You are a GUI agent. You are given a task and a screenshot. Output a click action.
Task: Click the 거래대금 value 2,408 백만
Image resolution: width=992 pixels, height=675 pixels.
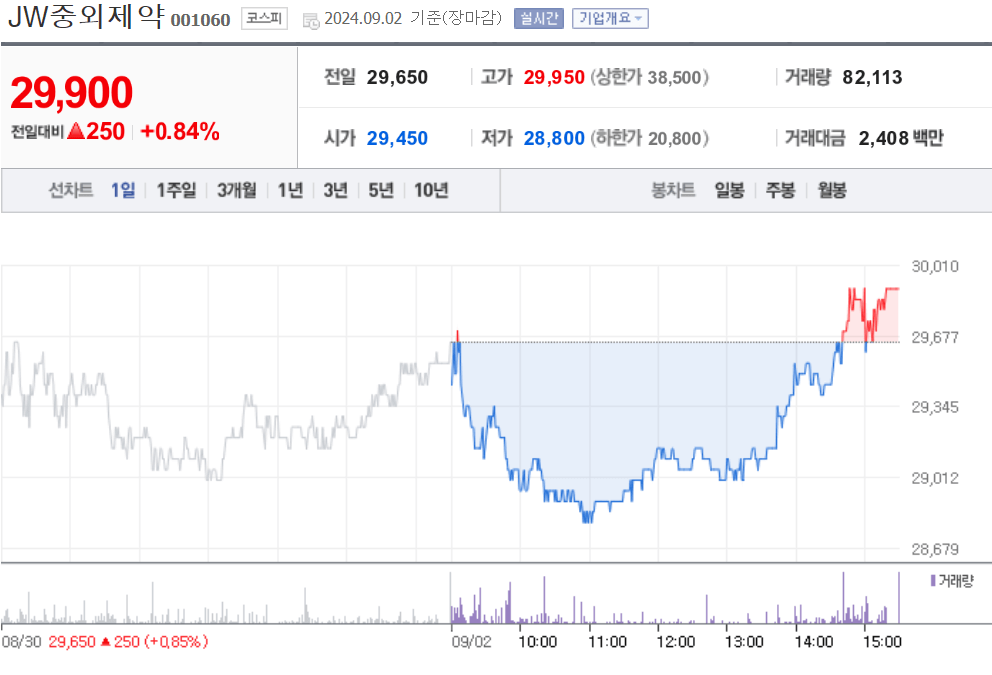901,138
